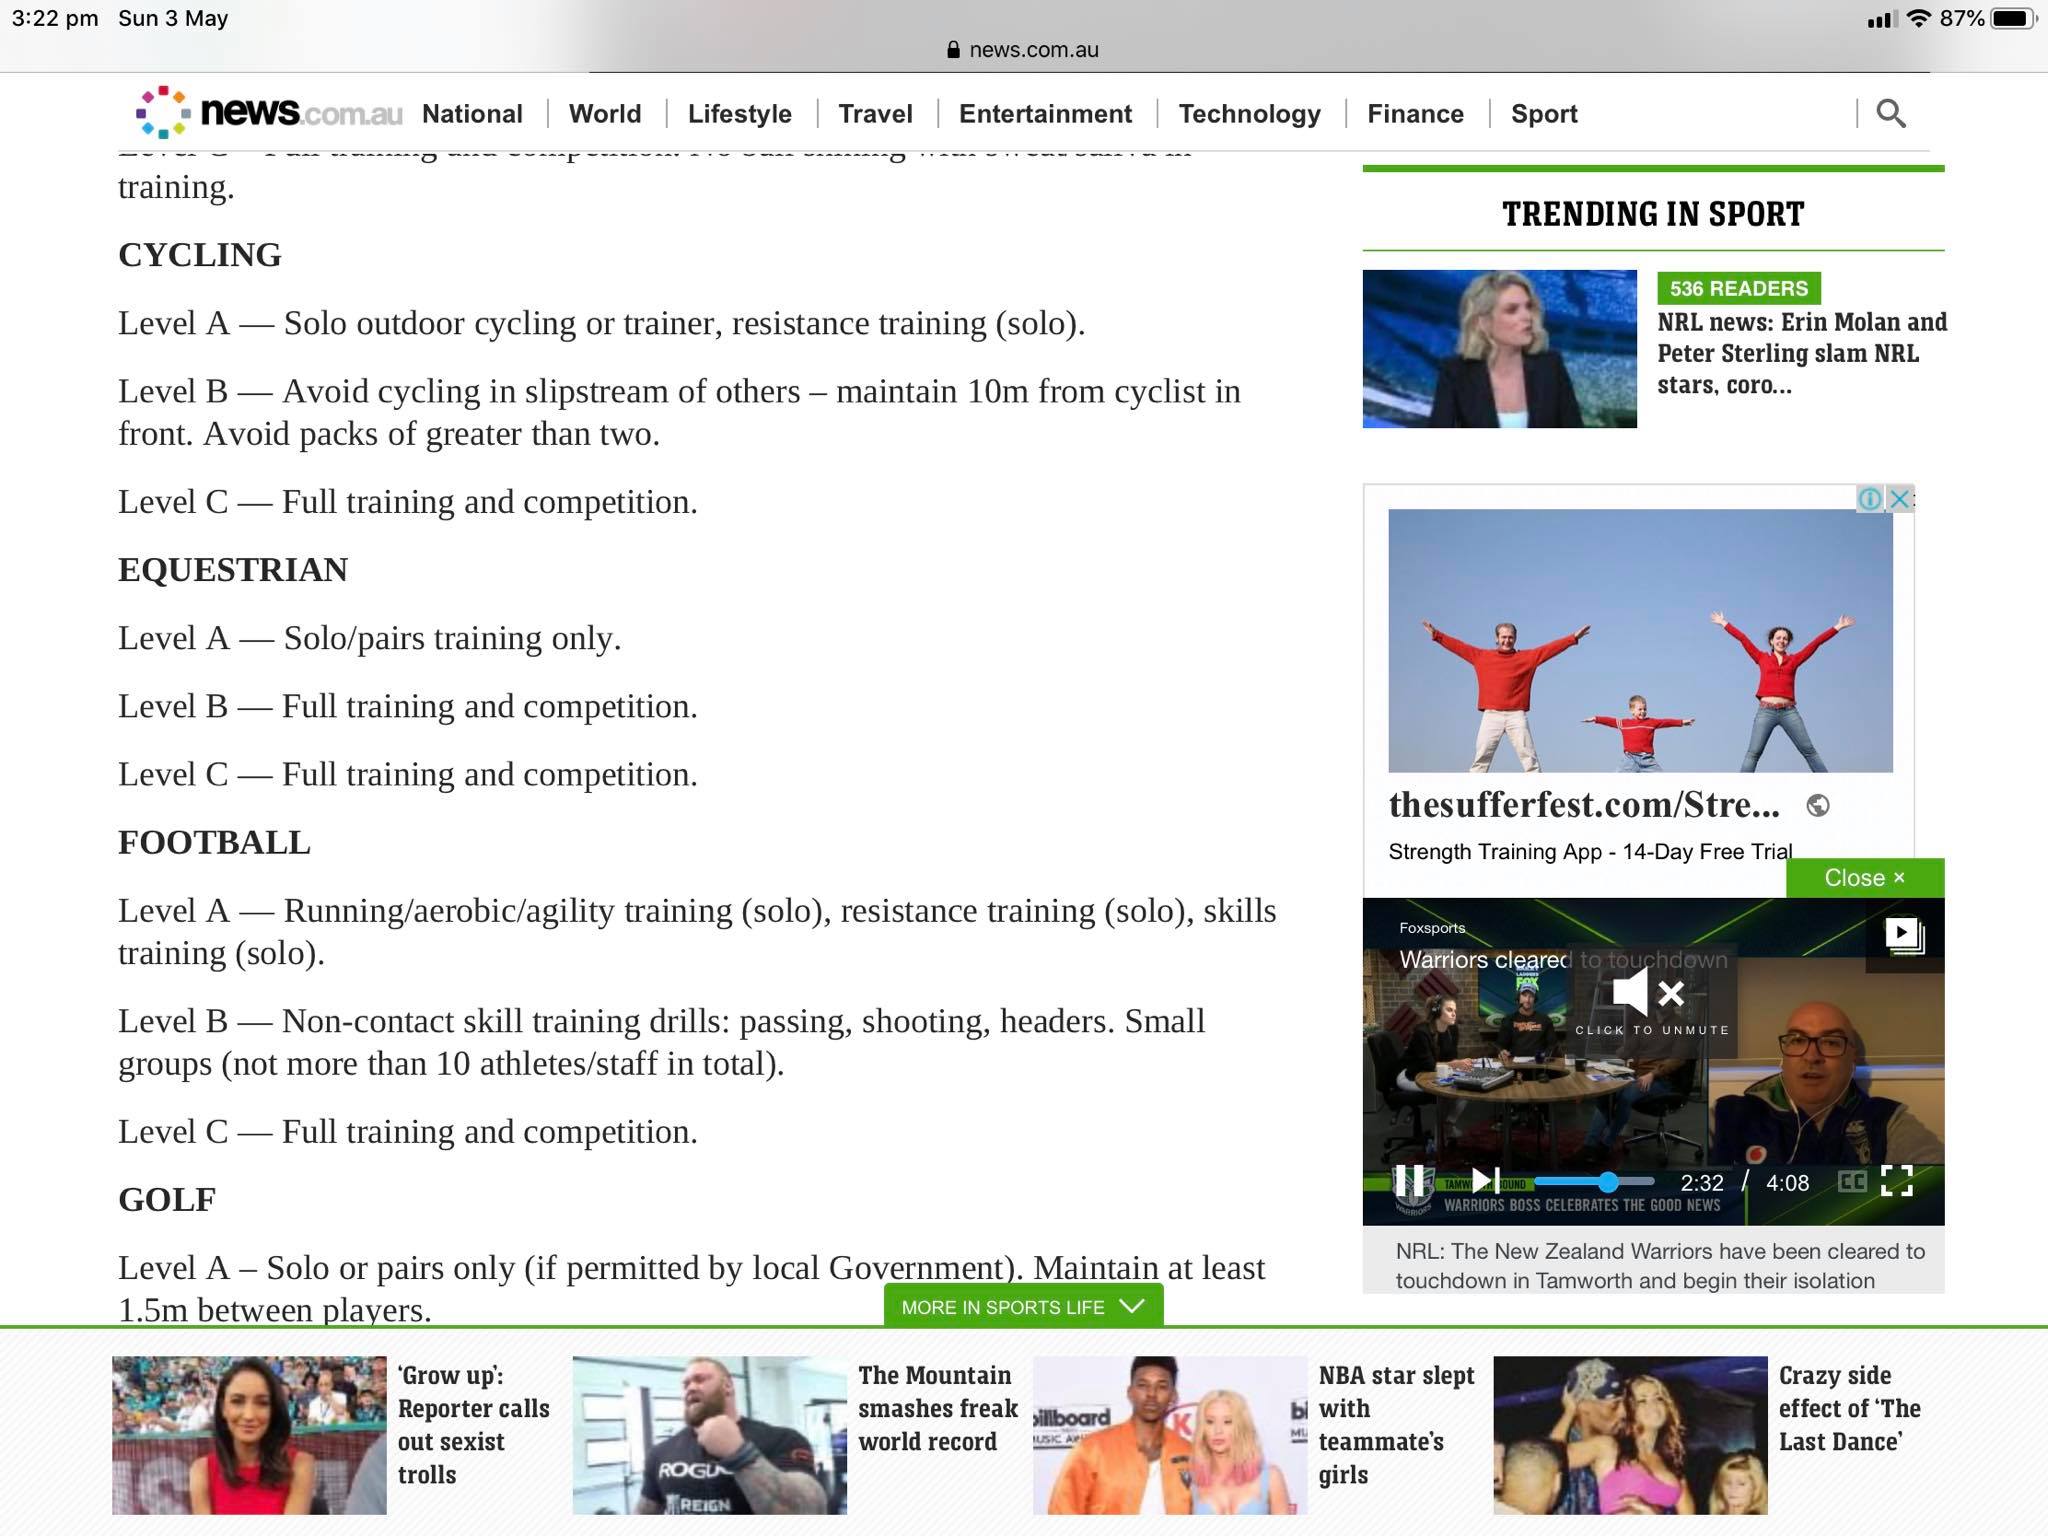Viewport: 2048px width, 1536px height.
Task: Open the site search magnifier icon
Action: pyautogui.click(x=1890, y=113)
